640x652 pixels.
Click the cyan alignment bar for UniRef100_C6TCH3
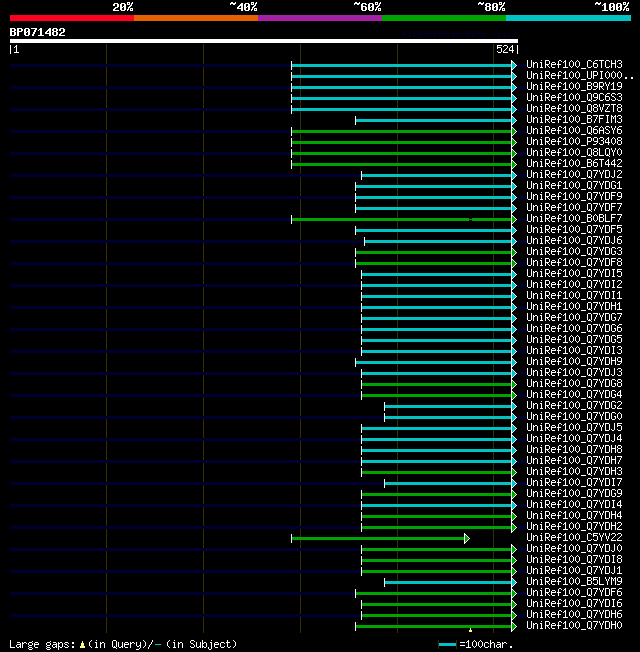click(x=401, y=65)
